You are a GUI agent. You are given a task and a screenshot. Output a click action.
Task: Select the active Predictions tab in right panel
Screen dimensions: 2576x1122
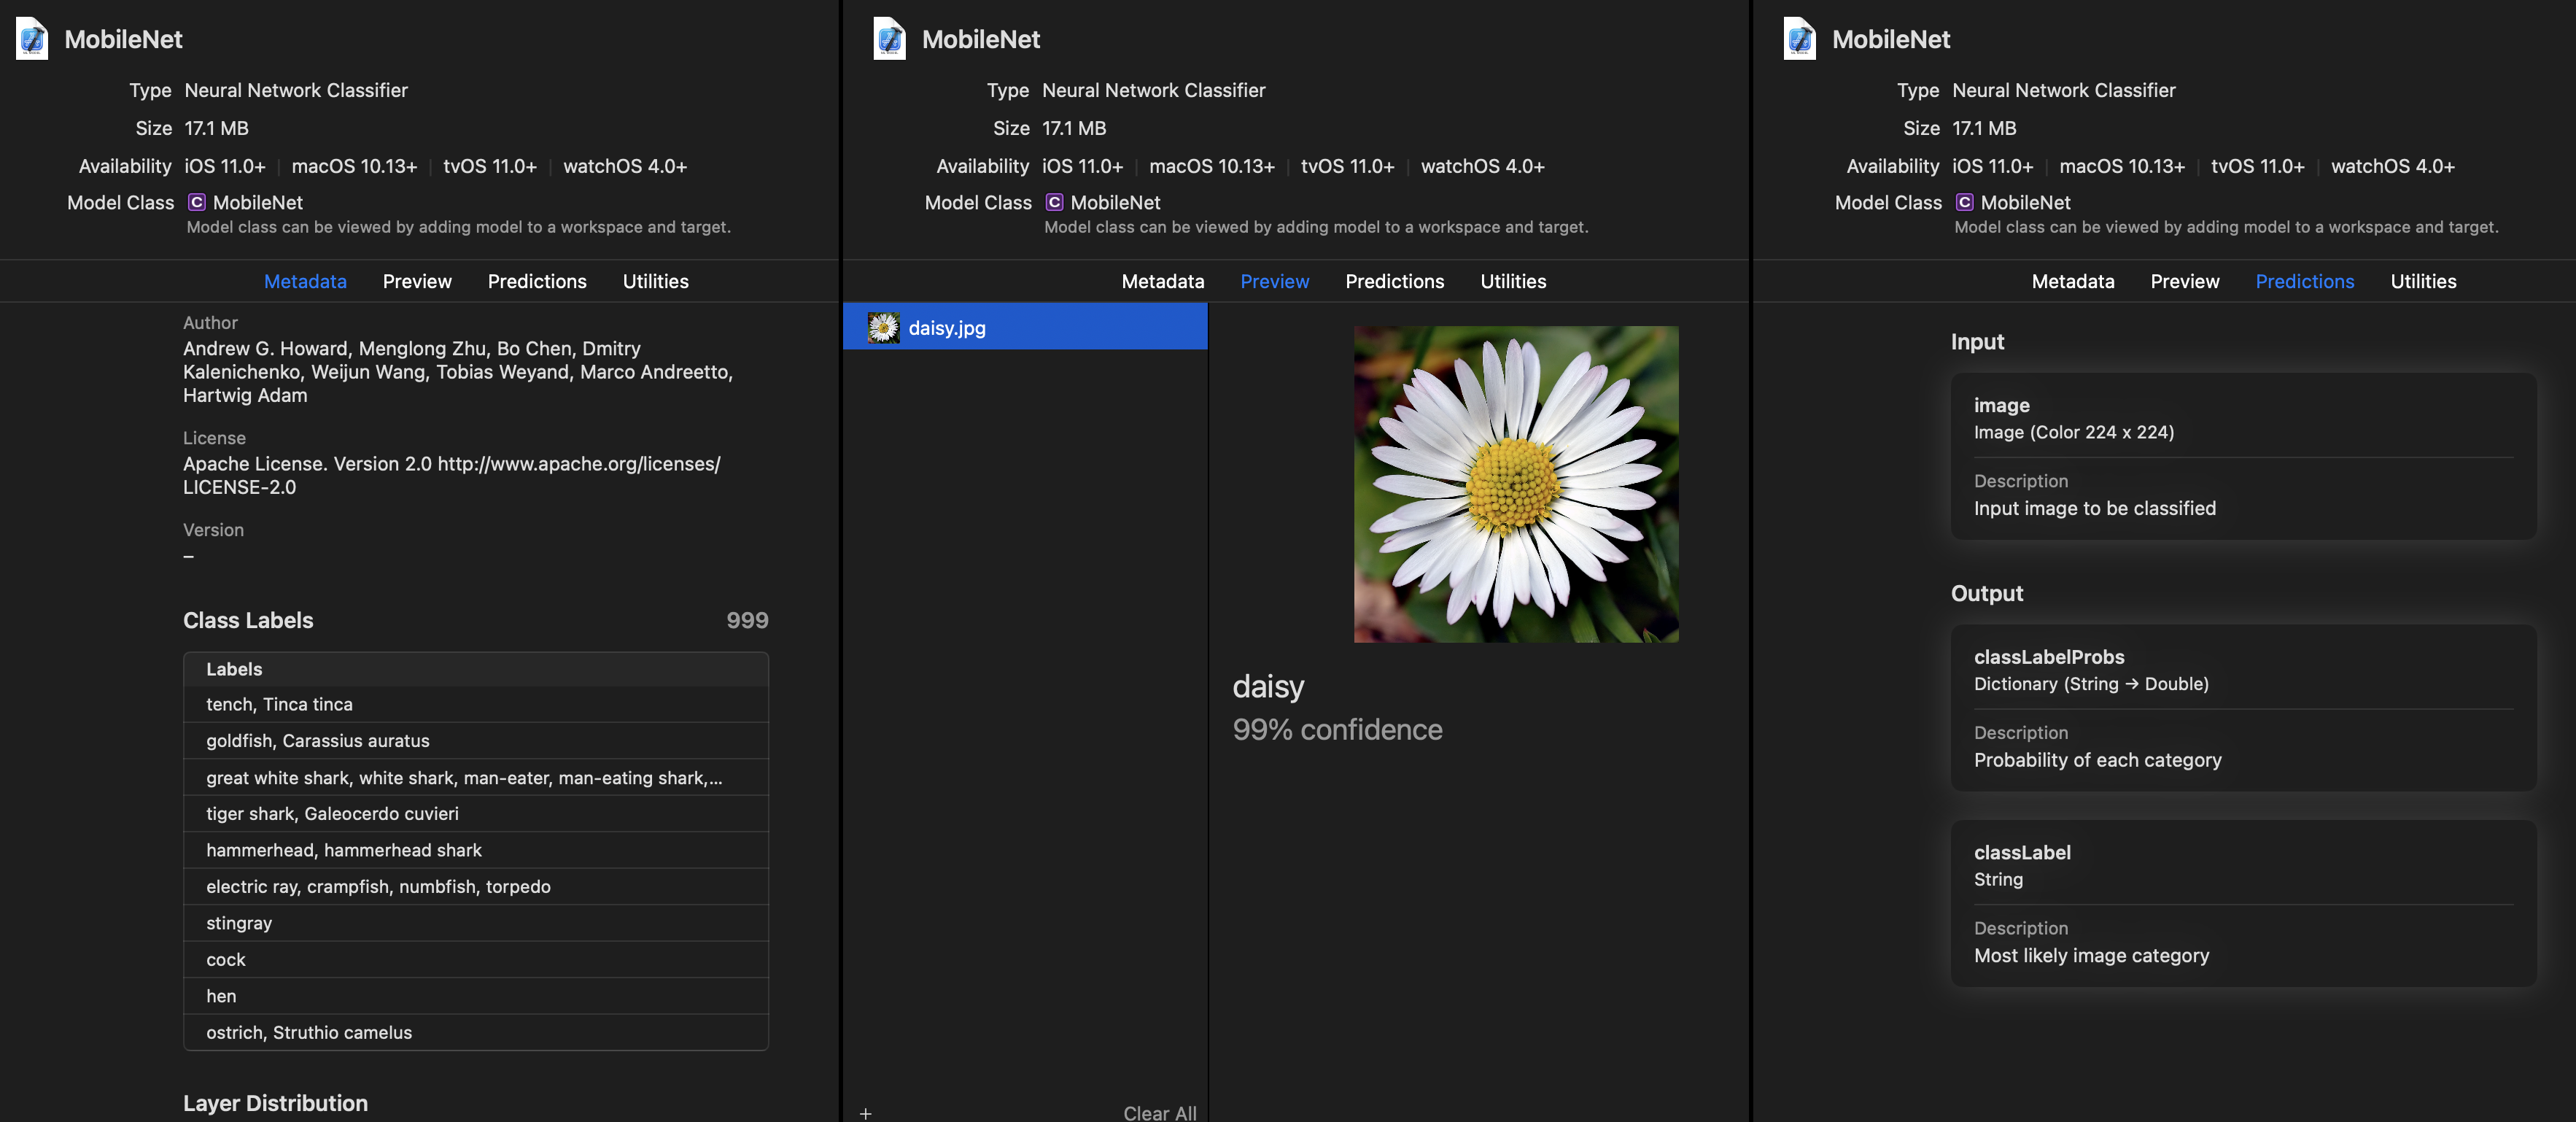2304,281
